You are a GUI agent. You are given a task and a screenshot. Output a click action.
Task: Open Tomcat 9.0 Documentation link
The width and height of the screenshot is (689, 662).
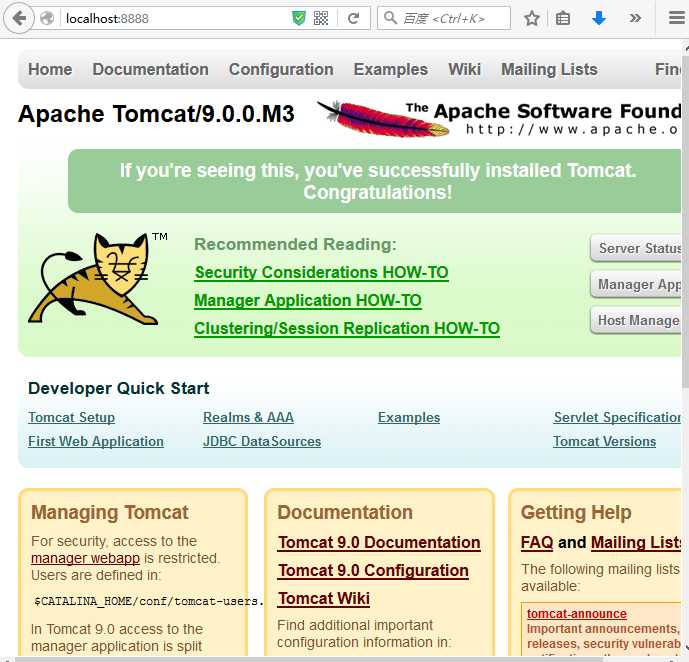(379, 543)
